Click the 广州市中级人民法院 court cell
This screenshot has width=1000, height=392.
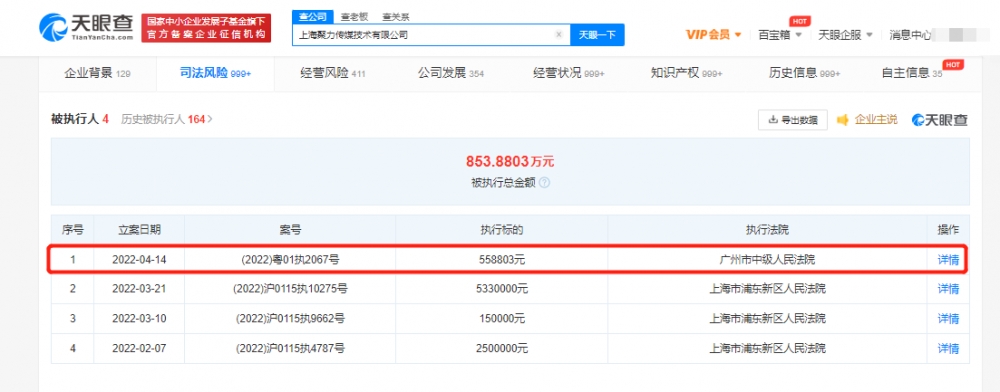767,259
